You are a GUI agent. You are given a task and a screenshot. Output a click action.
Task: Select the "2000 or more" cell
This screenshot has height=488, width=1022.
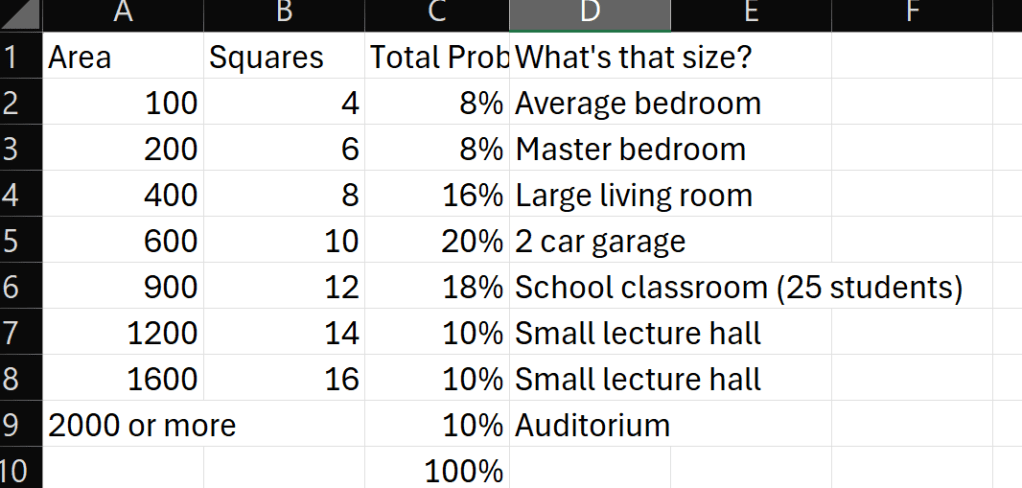tap(143, 425)
